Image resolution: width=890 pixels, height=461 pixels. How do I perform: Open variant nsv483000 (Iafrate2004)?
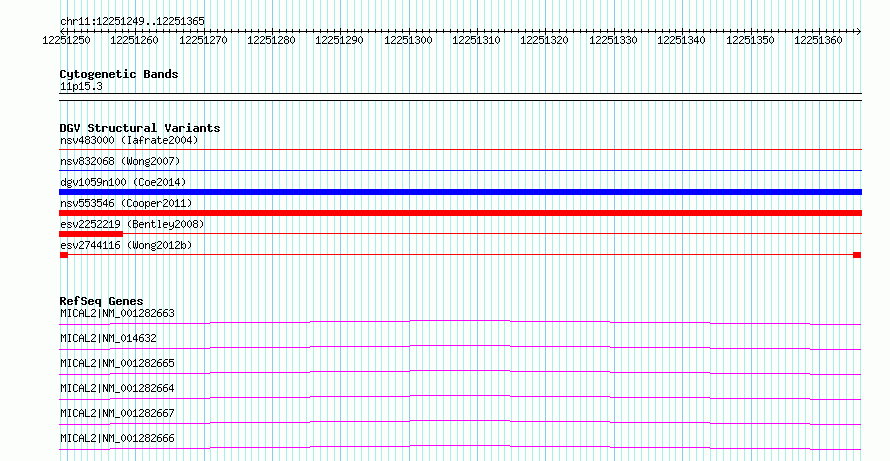(129, 140)
